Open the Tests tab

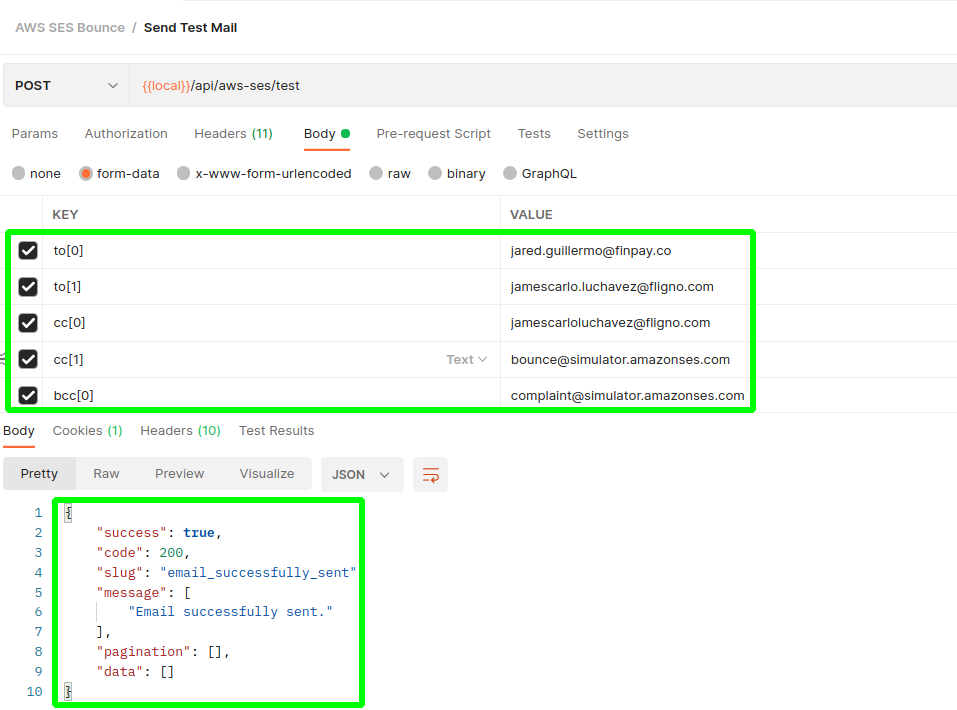click(x=534, y=134)
